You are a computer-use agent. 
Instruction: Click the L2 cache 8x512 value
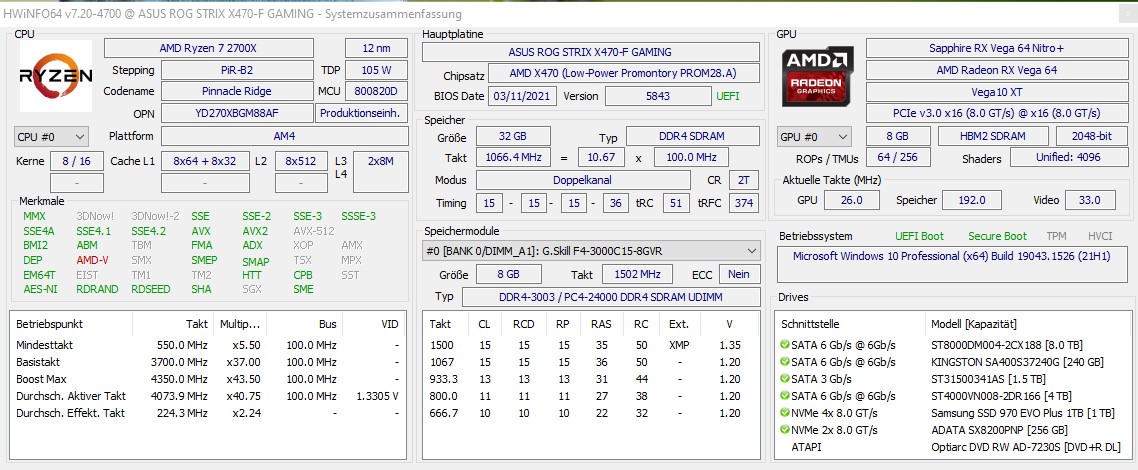tap(301, 161)
